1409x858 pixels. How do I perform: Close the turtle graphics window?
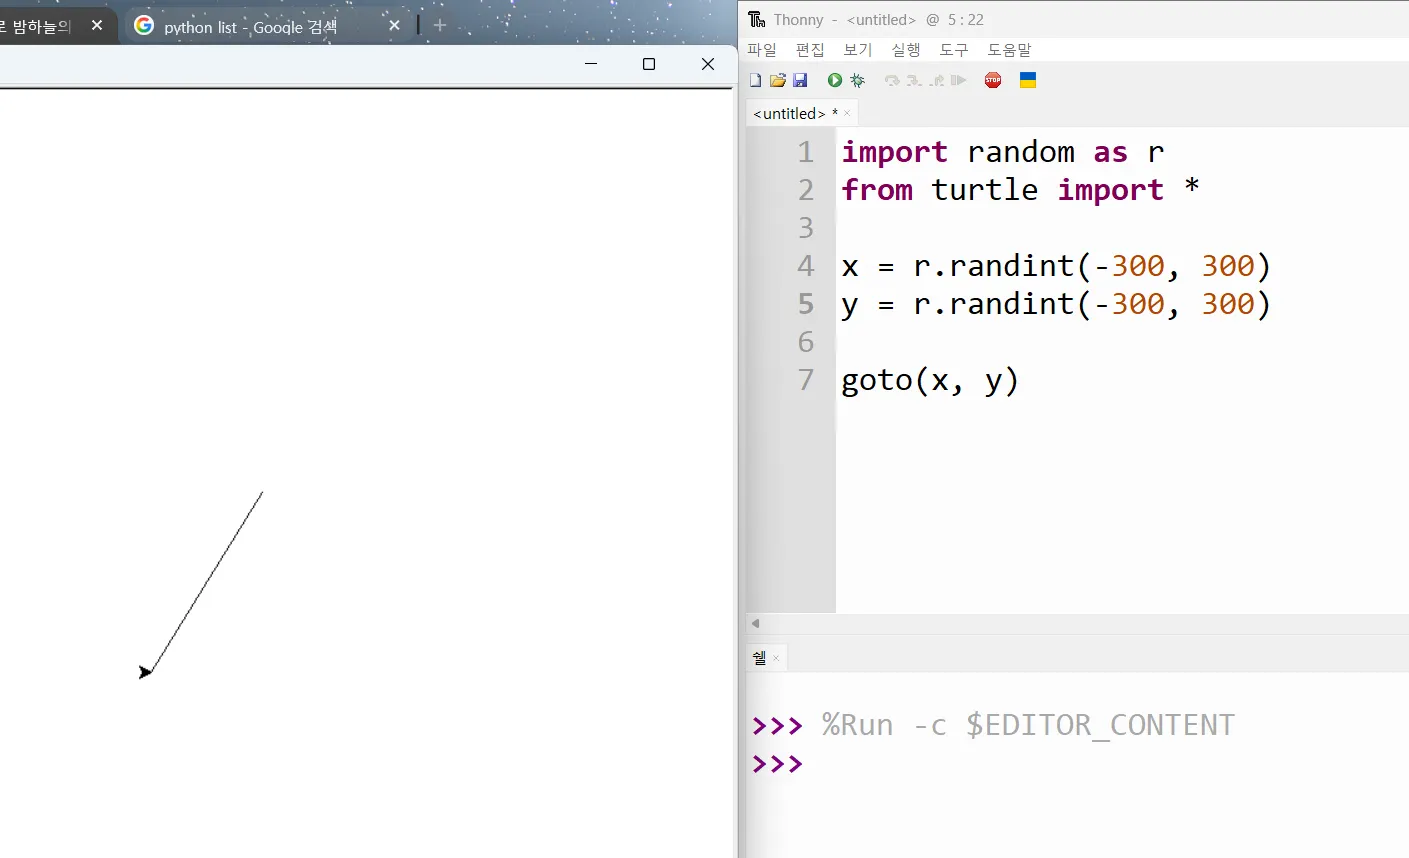[708, 64]
